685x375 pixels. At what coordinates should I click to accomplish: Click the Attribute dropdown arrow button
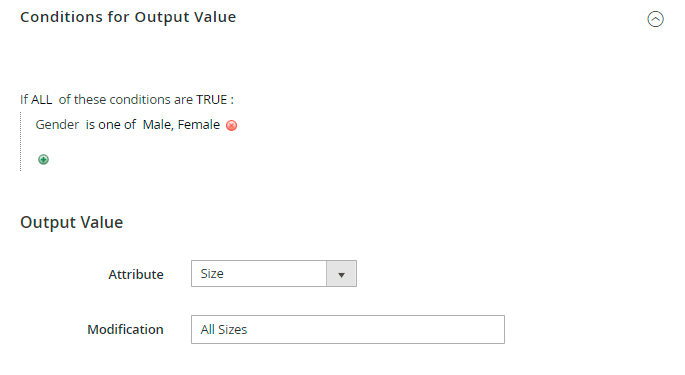coord(341,274)
